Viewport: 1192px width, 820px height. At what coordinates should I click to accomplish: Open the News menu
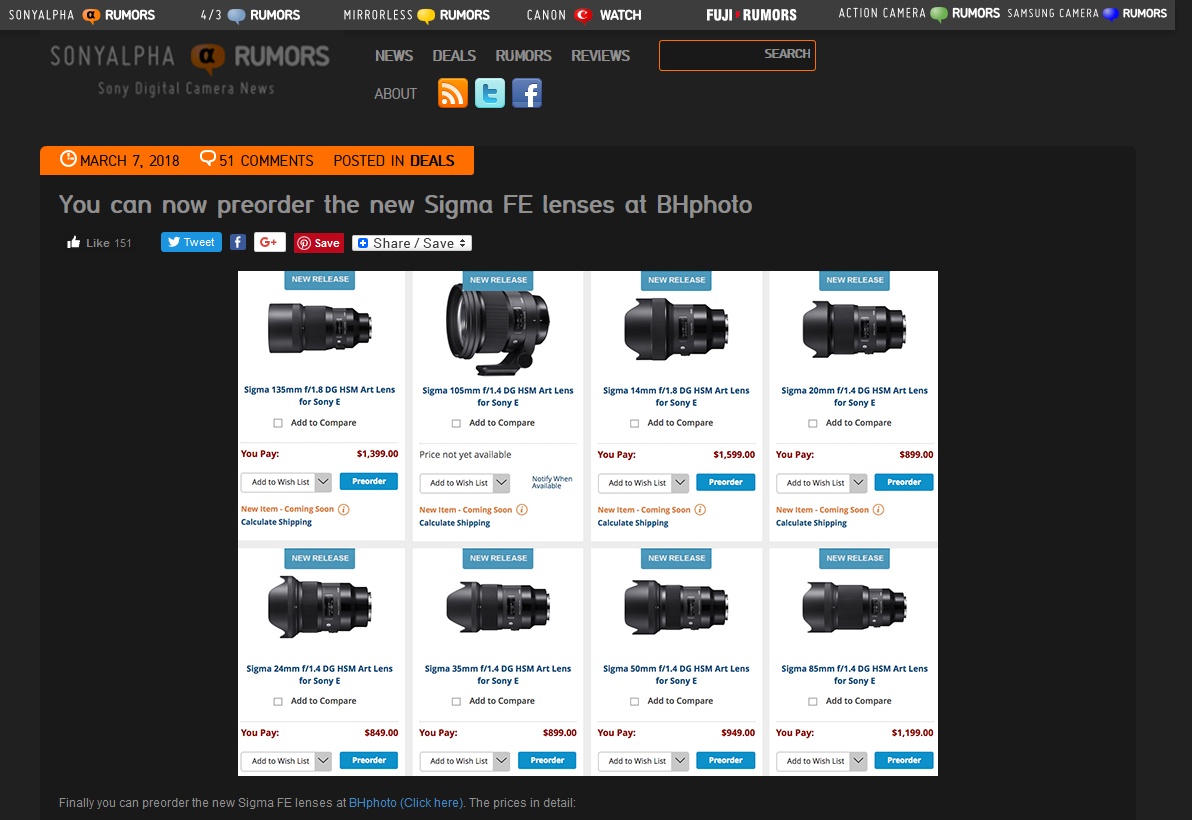coord(394,55)
